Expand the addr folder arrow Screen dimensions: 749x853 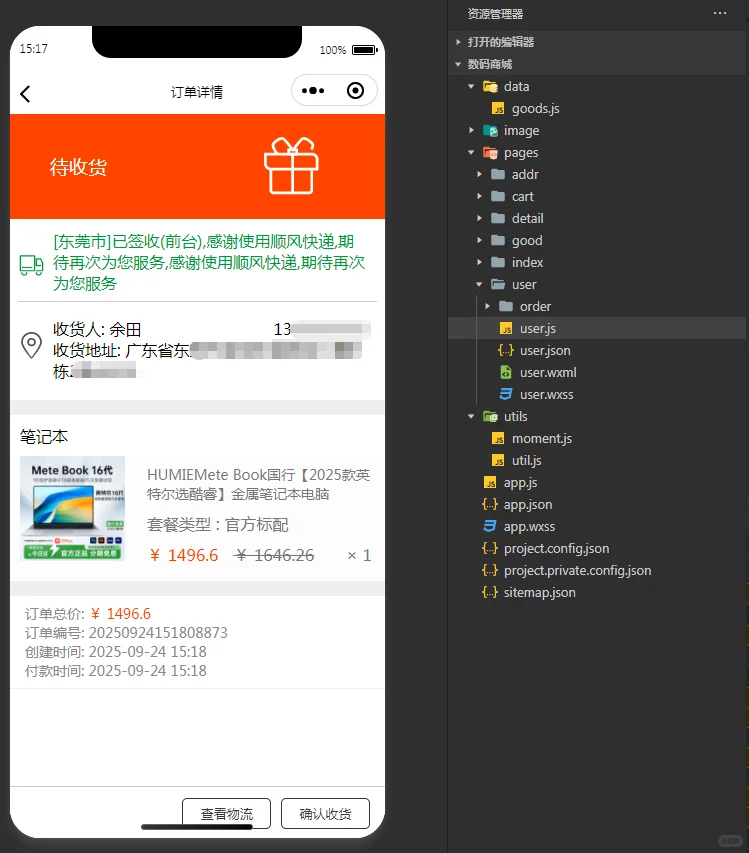(479, 174)
